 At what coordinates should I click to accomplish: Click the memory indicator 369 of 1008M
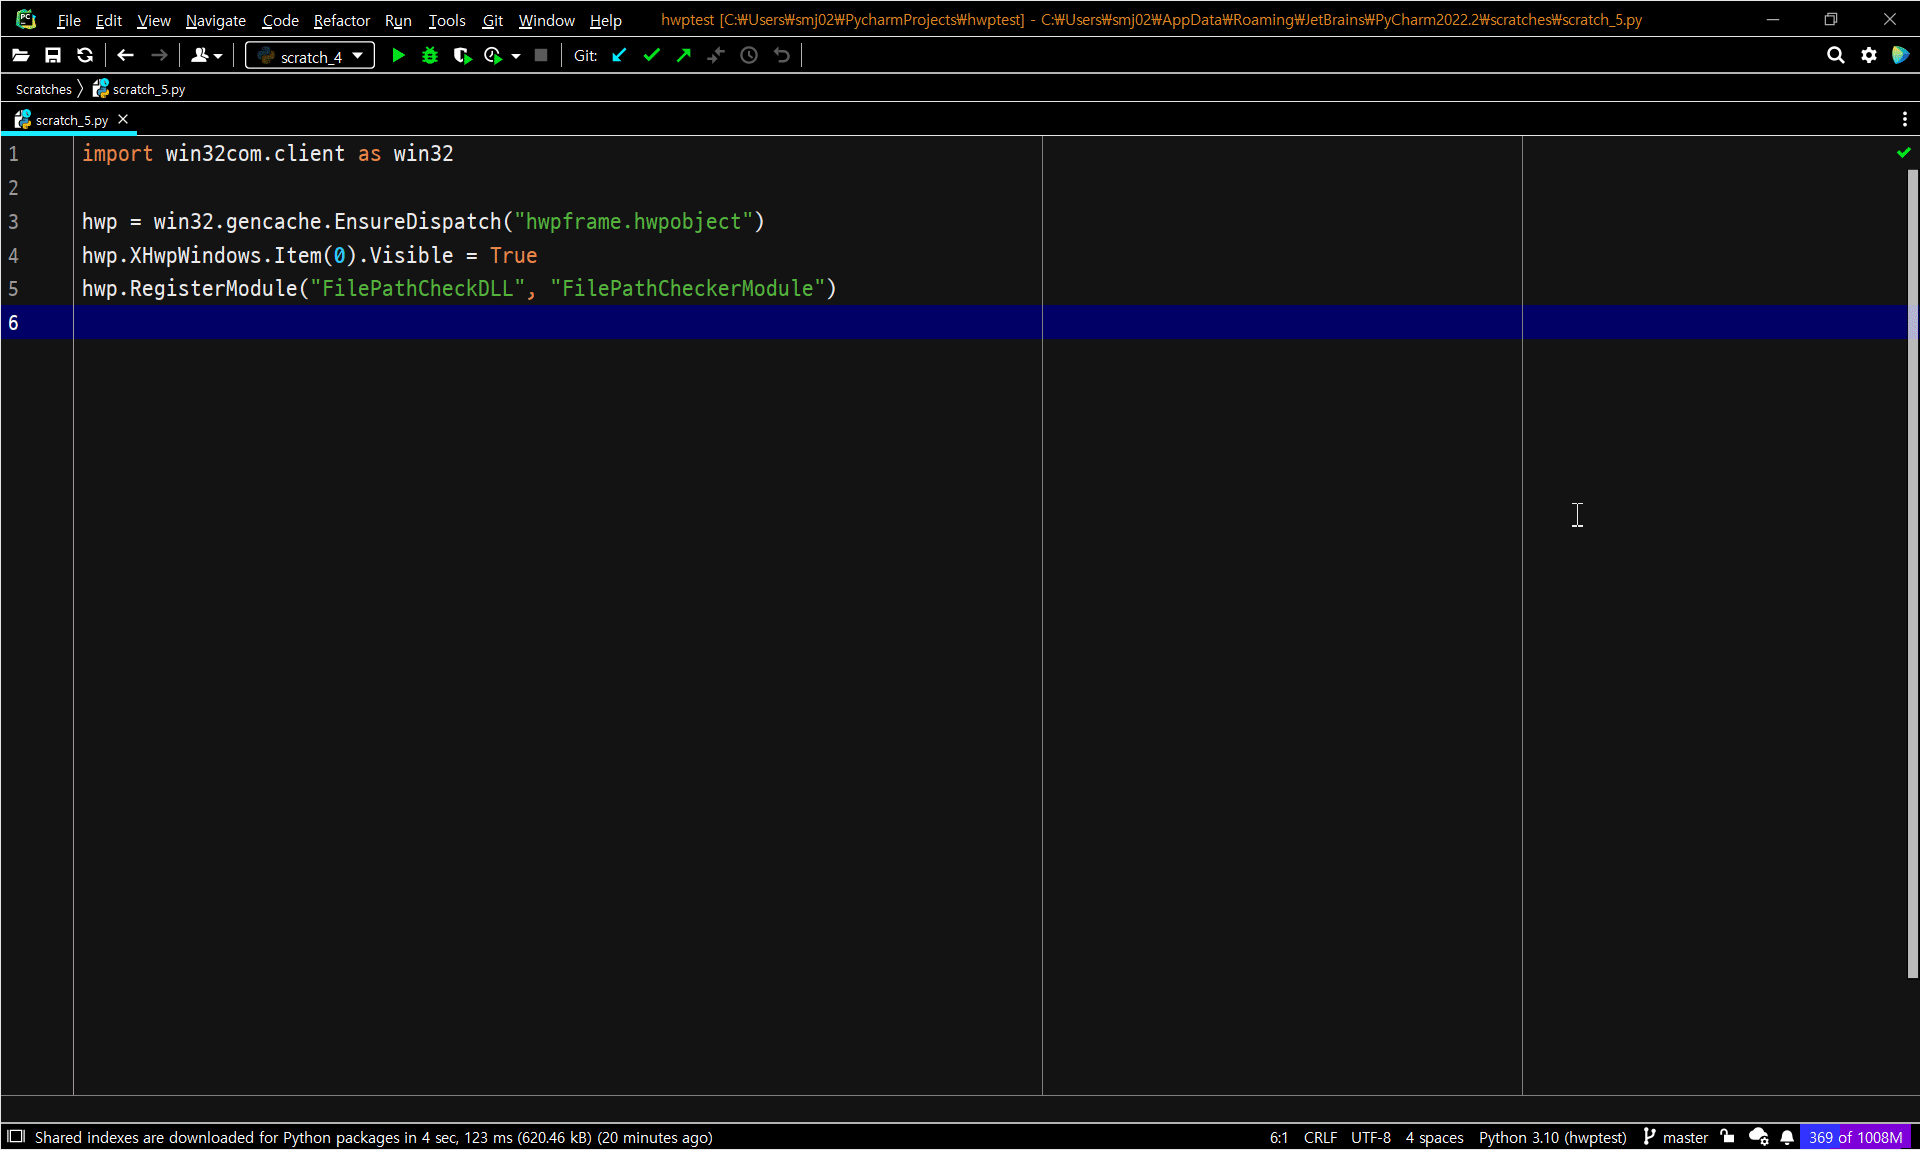point(1855,1137)
